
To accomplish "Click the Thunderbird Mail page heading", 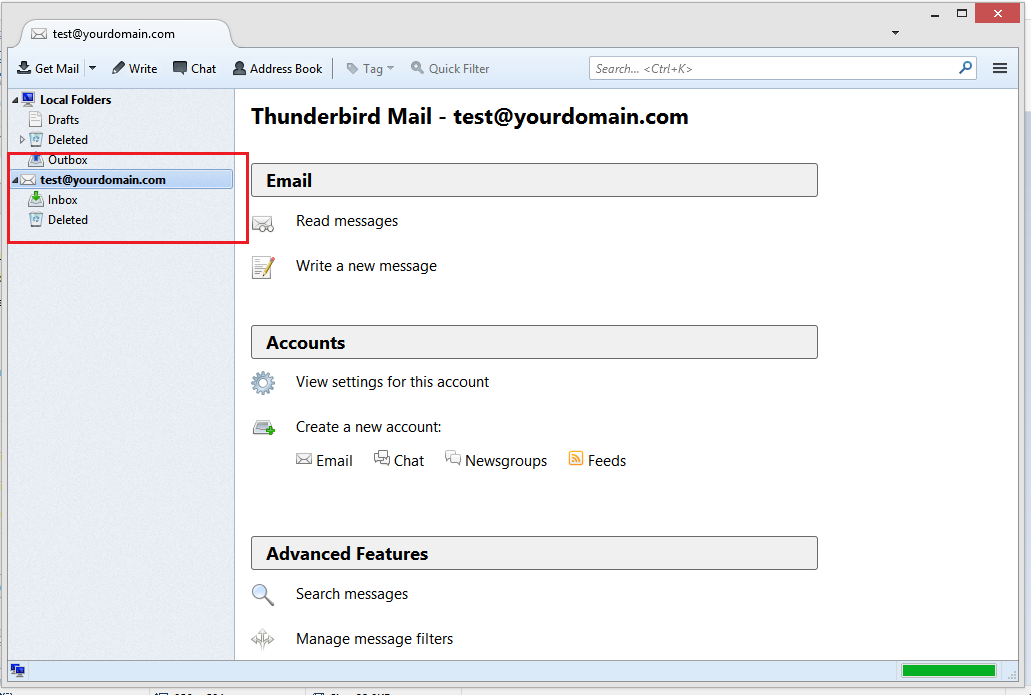I will [469, 116].
